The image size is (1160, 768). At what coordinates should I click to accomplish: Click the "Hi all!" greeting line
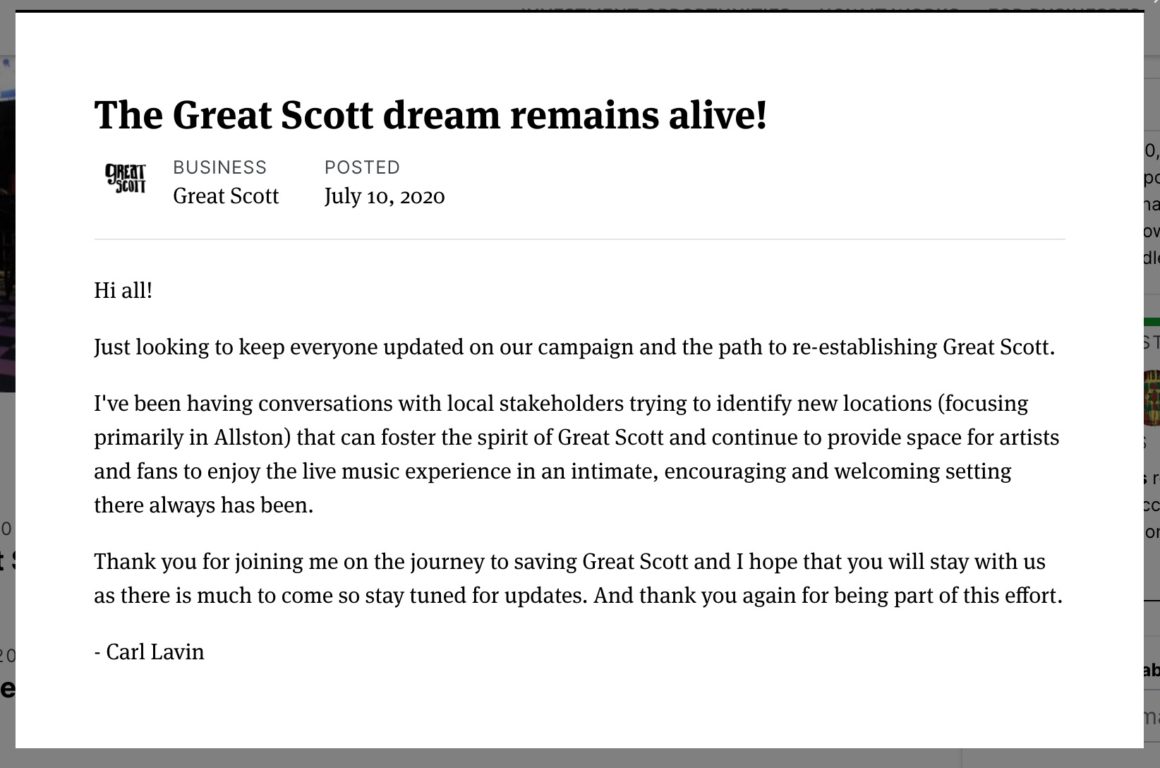click(x=123, y=290)
